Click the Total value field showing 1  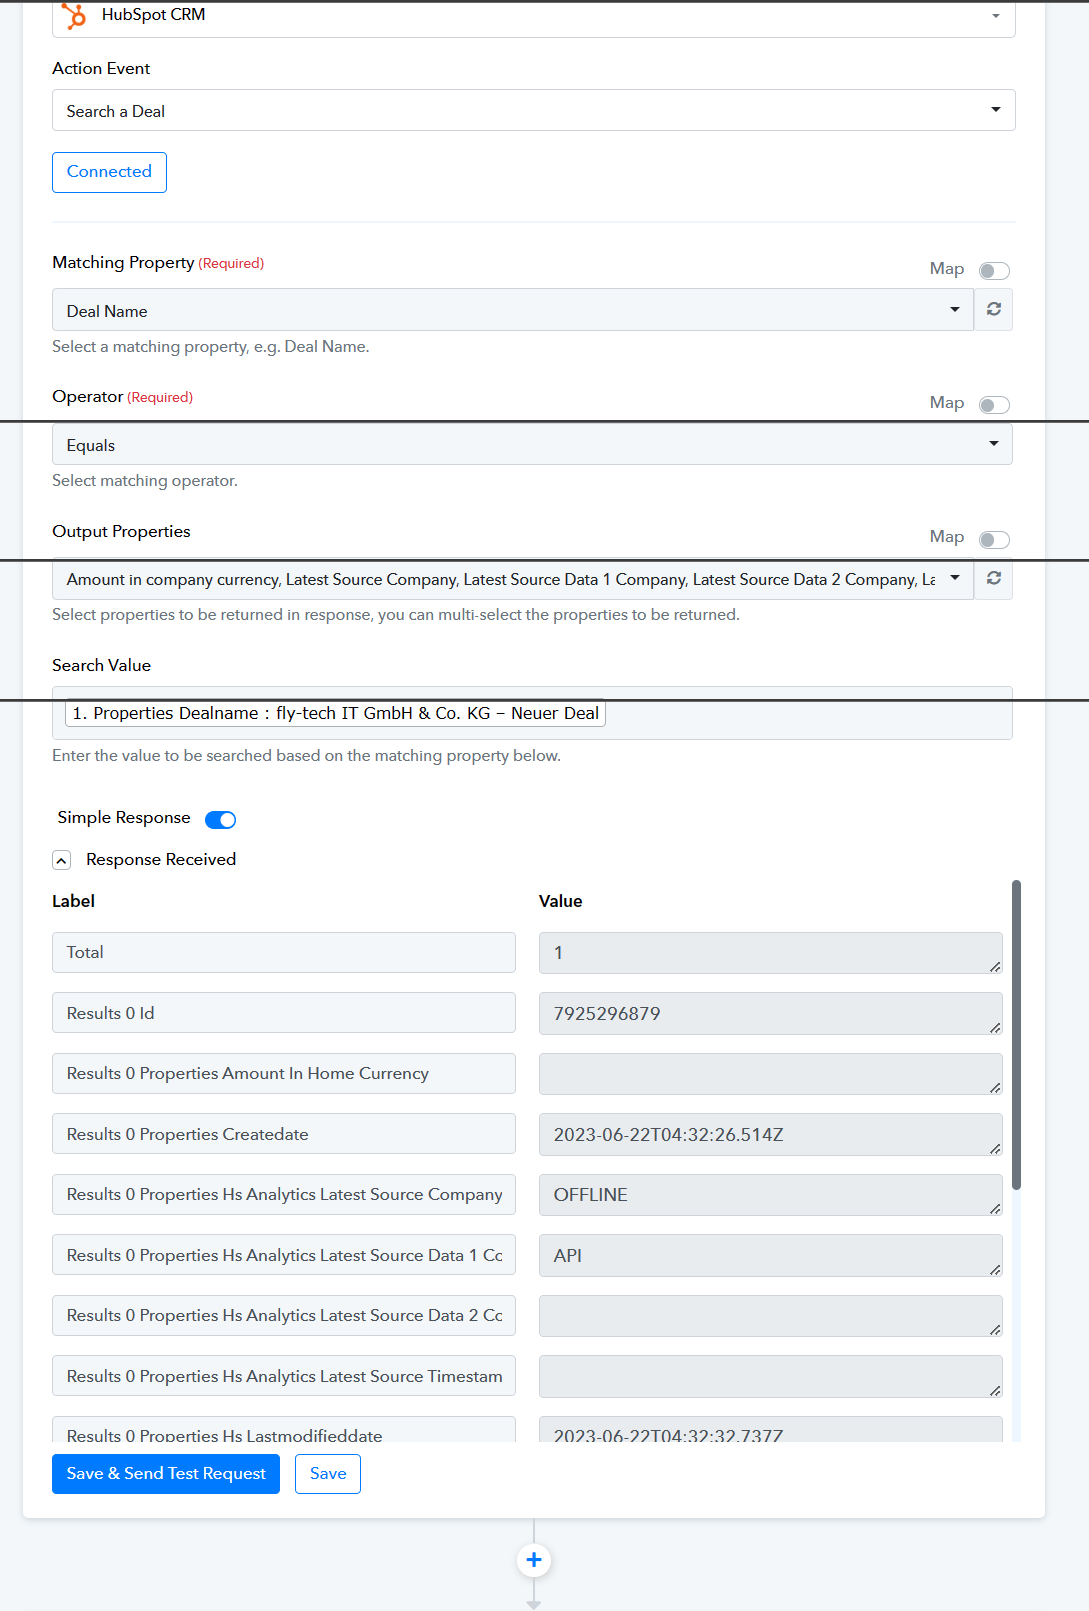[770, 953]
